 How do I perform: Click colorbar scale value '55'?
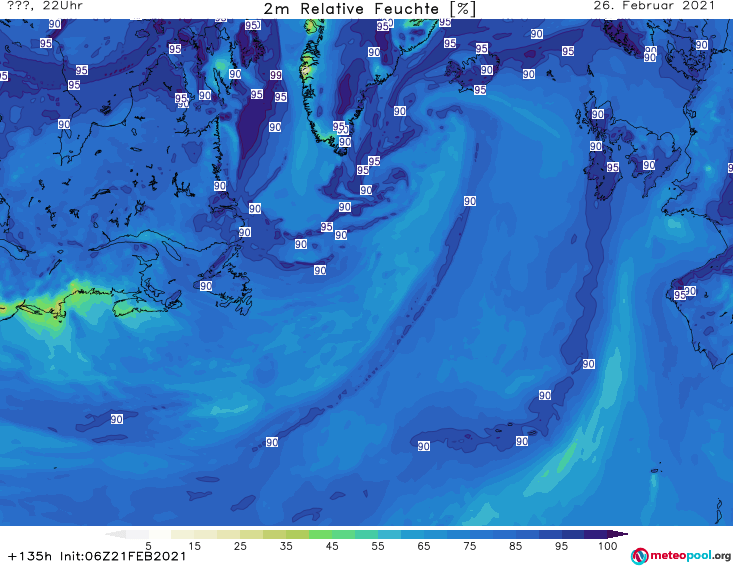click(378, 546)
